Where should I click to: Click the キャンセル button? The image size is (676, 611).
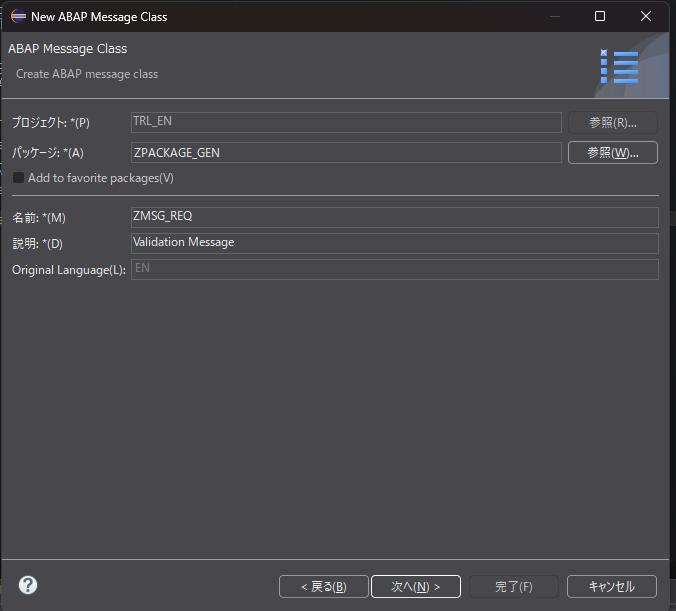coord(612,586)
